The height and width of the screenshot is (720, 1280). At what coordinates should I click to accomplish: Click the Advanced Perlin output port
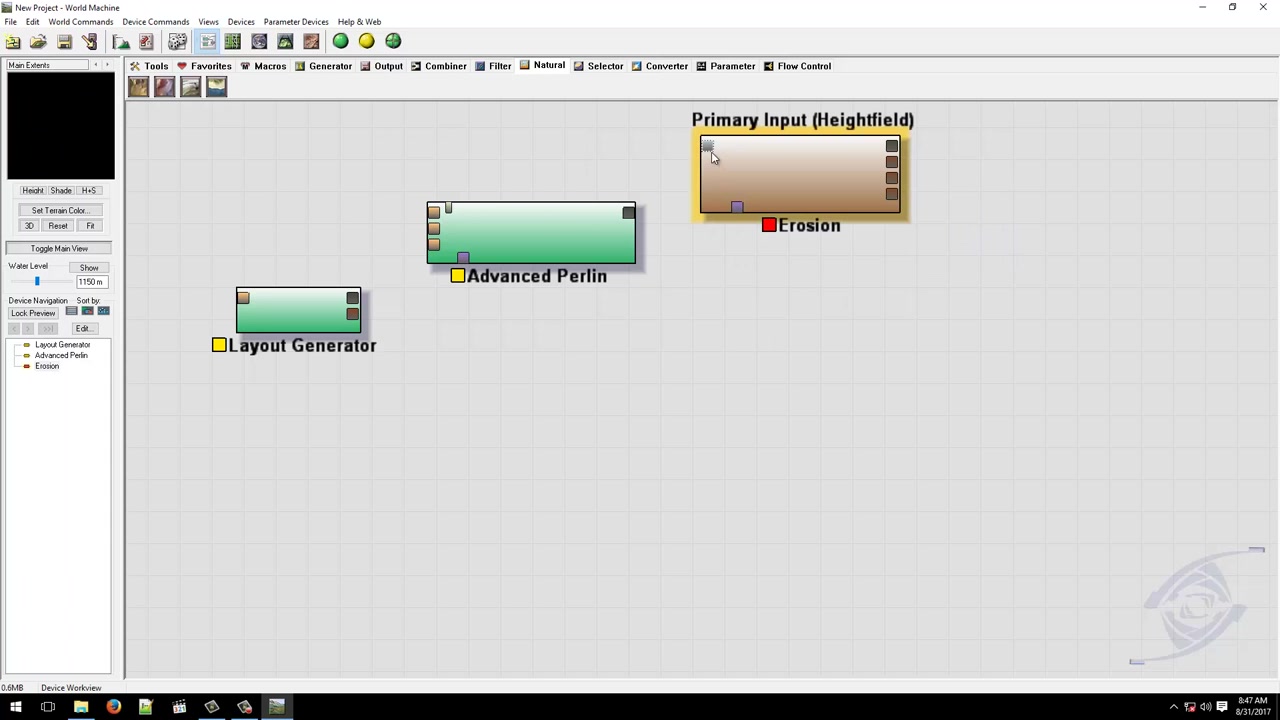(x=628, y=212)
